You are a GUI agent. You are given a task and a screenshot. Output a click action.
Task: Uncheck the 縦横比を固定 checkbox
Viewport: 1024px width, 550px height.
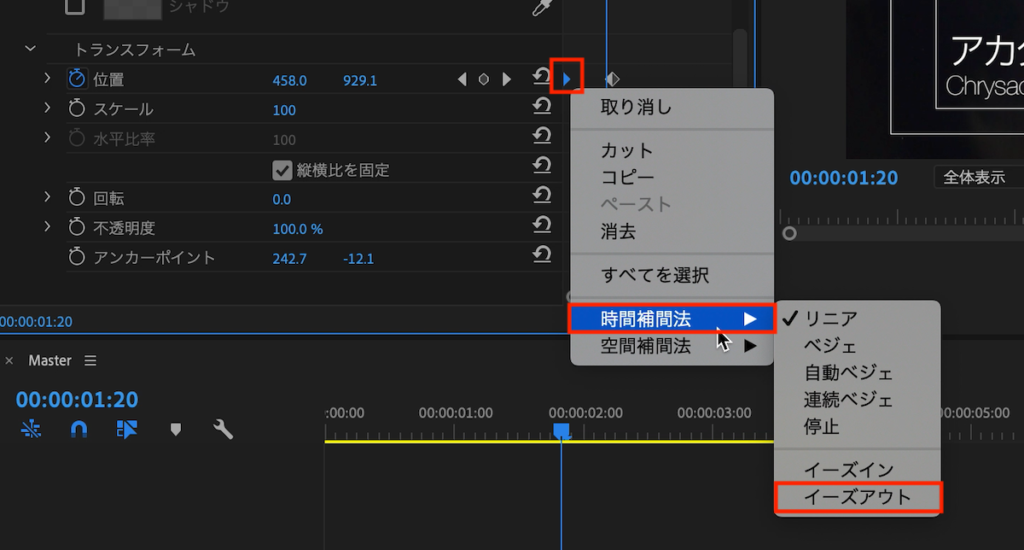[x=282, y=170]
